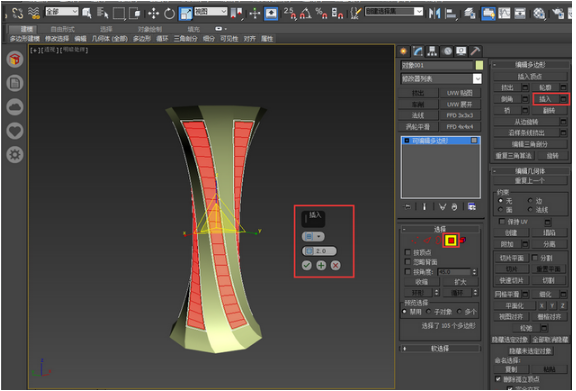Select Element sub-object level icon
The height and width of the screenshot is (391, 576).
463,240
